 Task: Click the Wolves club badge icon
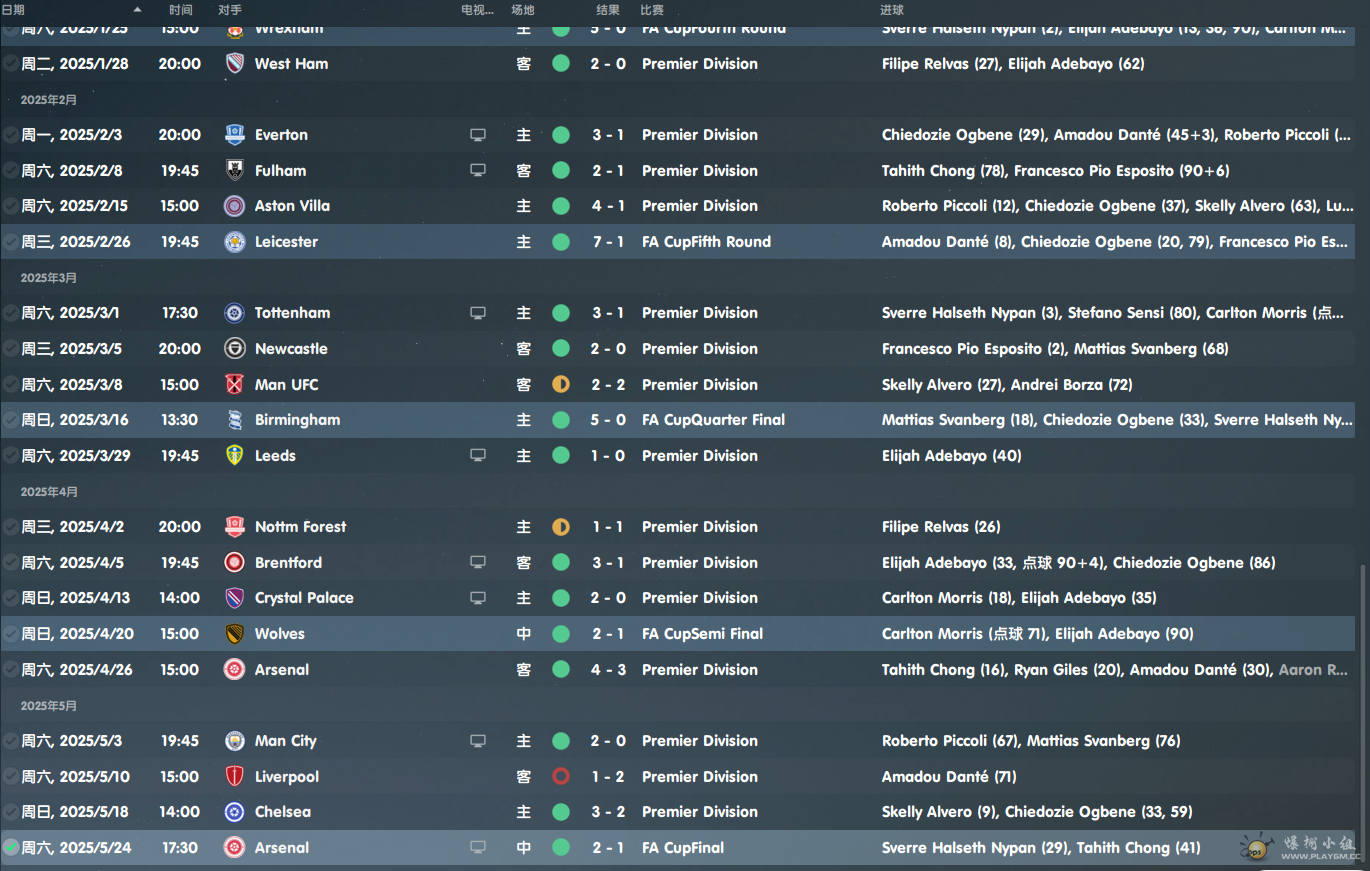[x=235, y=634]
